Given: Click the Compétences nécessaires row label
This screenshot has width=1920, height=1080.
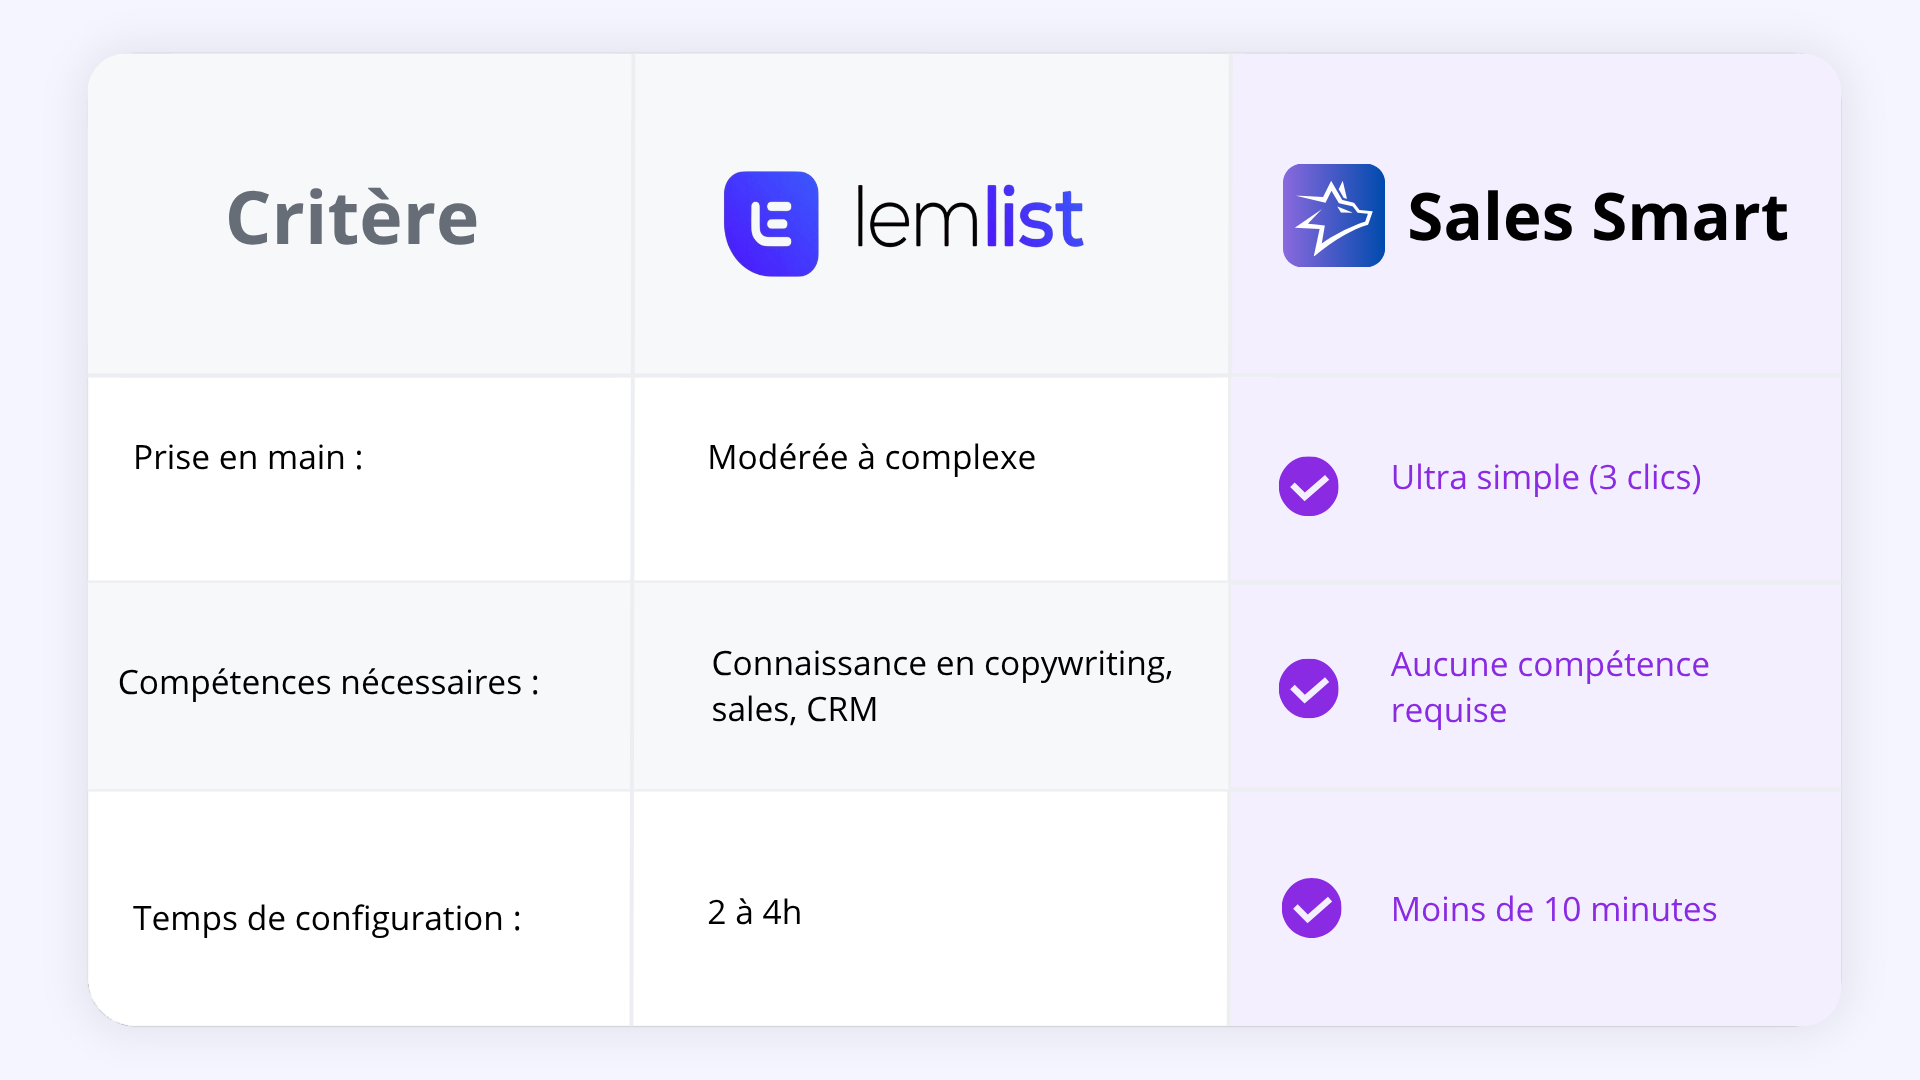Looking at the screenshot, I should click(328, 682).
